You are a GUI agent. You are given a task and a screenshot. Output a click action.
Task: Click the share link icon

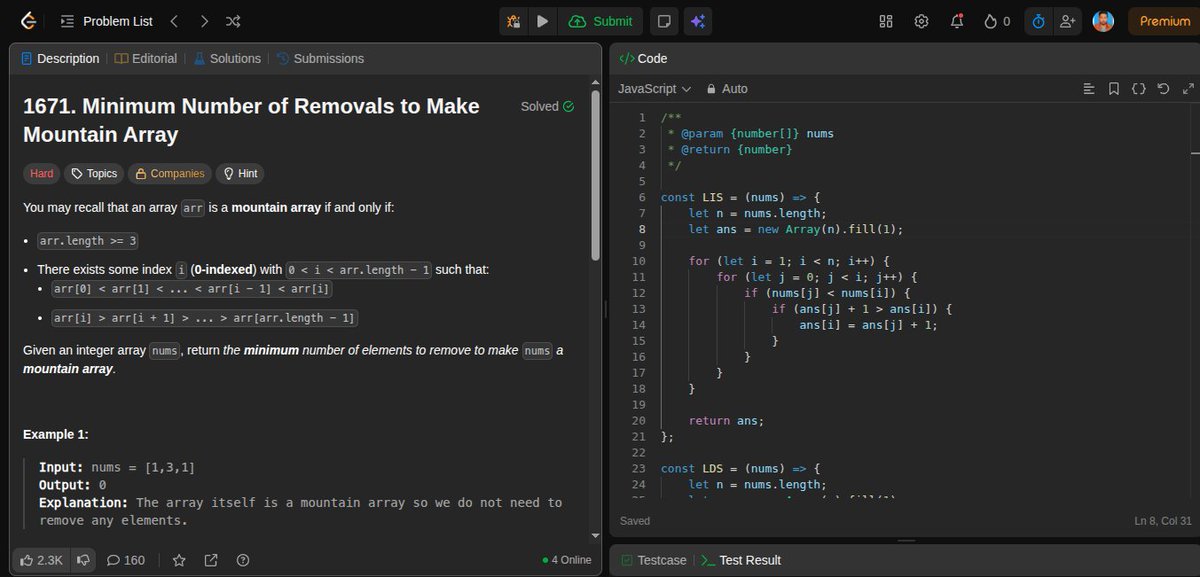coord(211,560)
